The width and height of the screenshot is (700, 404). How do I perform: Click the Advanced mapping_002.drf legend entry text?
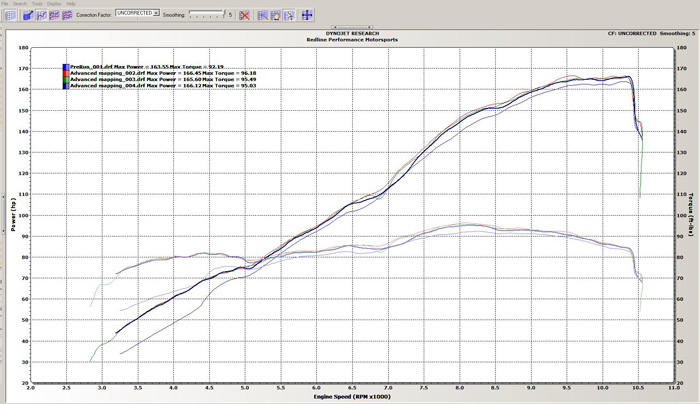[x=163, y=73]
